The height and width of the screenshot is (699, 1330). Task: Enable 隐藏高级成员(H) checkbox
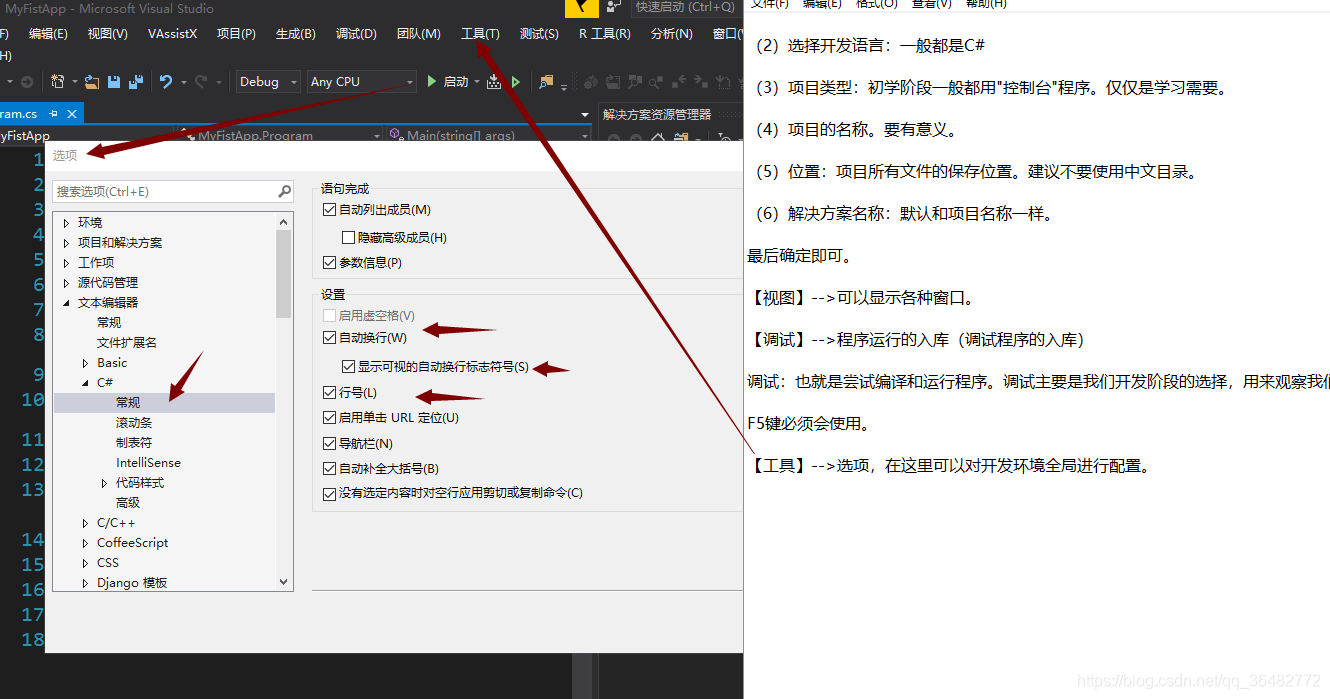348,238
